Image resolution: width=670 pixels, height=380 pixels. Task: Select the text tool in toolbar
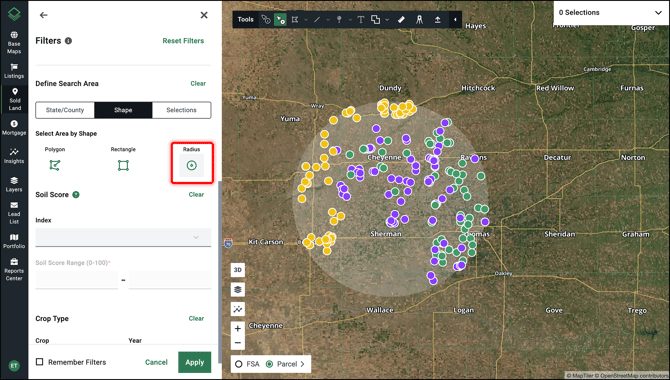click(361, 20)
